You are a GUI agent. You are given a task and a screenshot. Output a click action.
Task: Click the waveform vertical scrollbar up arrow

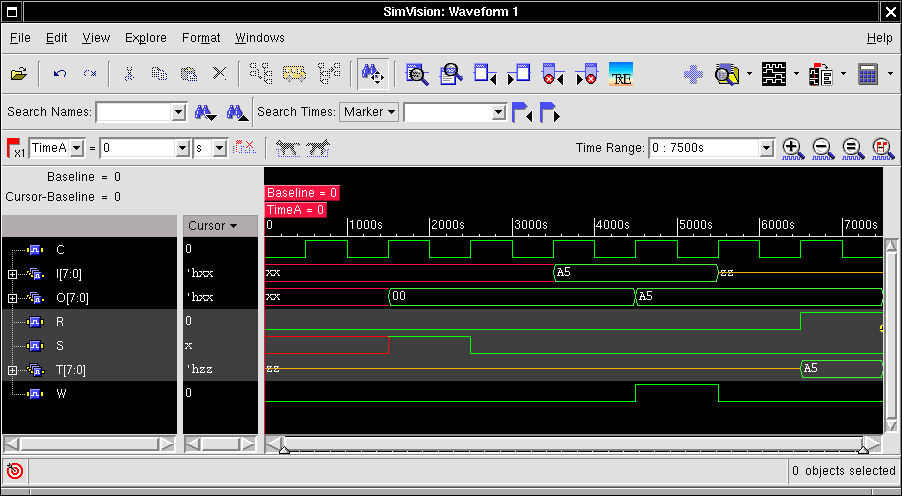click(891, 246)
